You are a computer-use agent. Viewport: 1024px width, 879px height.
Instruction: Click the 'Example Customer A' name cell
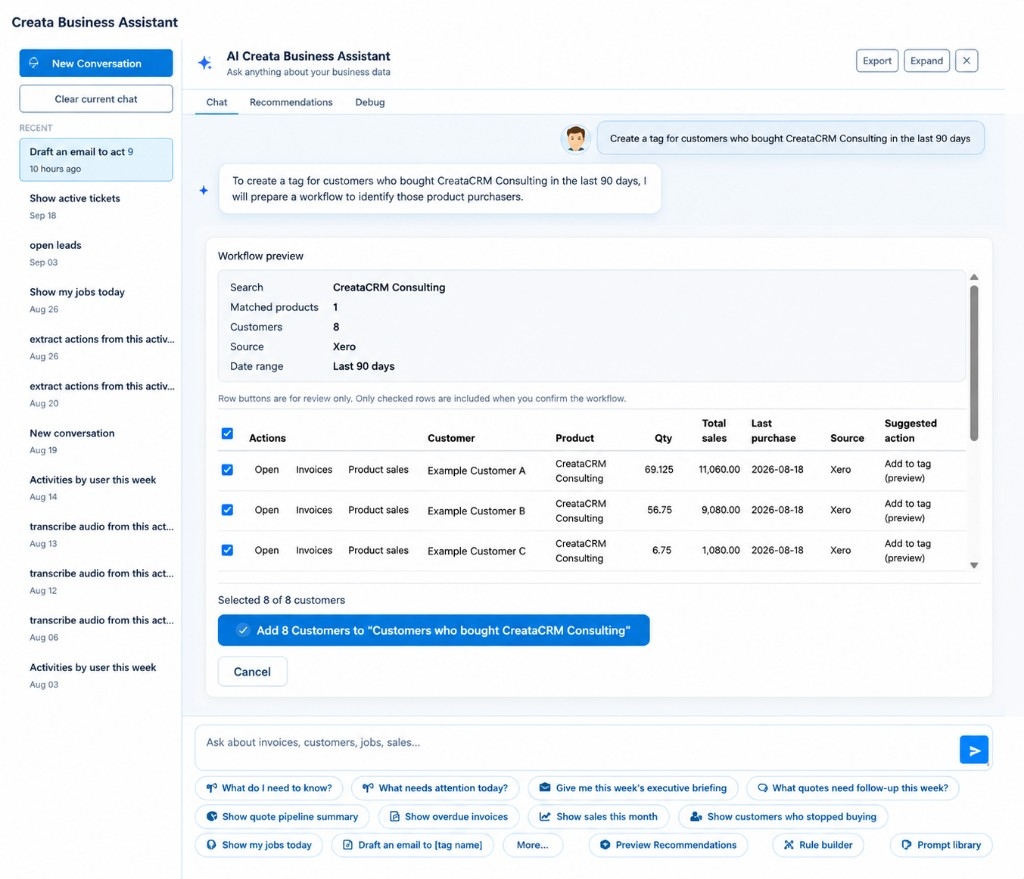pyautogui.click(x=476, y=471)
